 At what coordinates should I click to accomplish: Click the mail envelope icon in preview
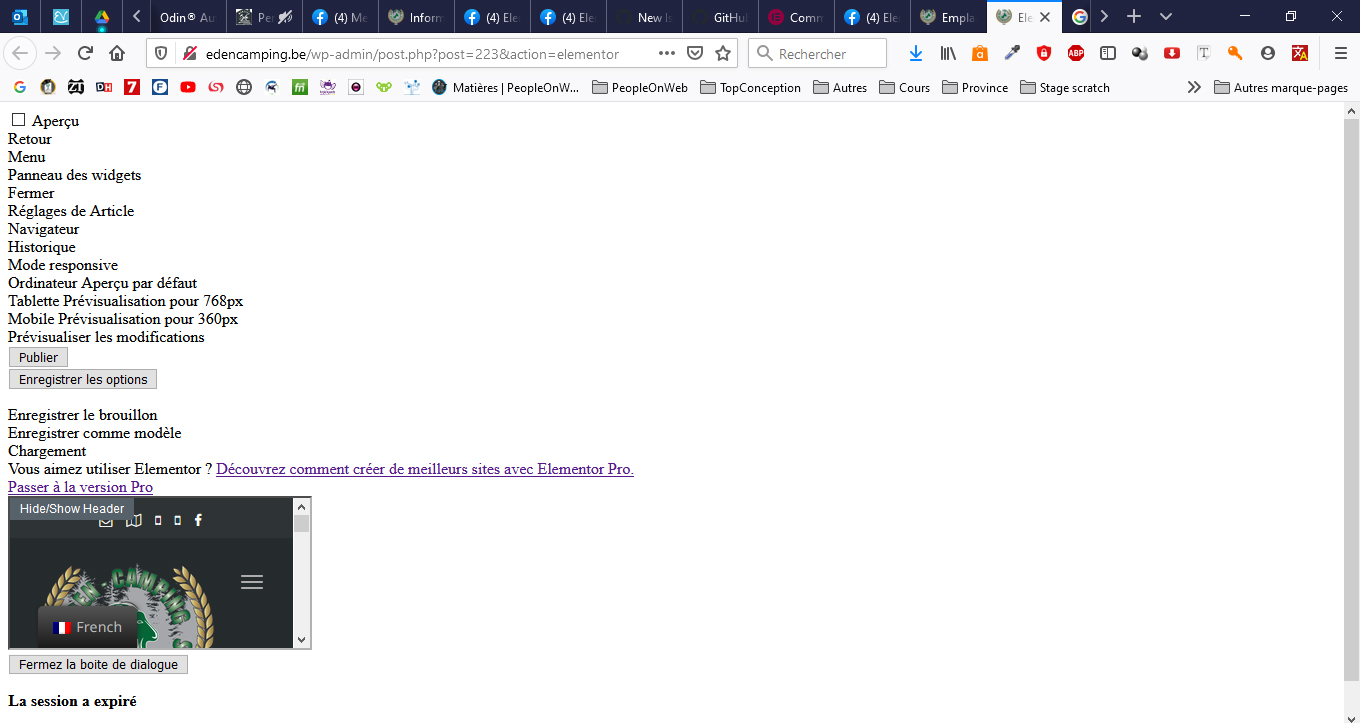106,520
